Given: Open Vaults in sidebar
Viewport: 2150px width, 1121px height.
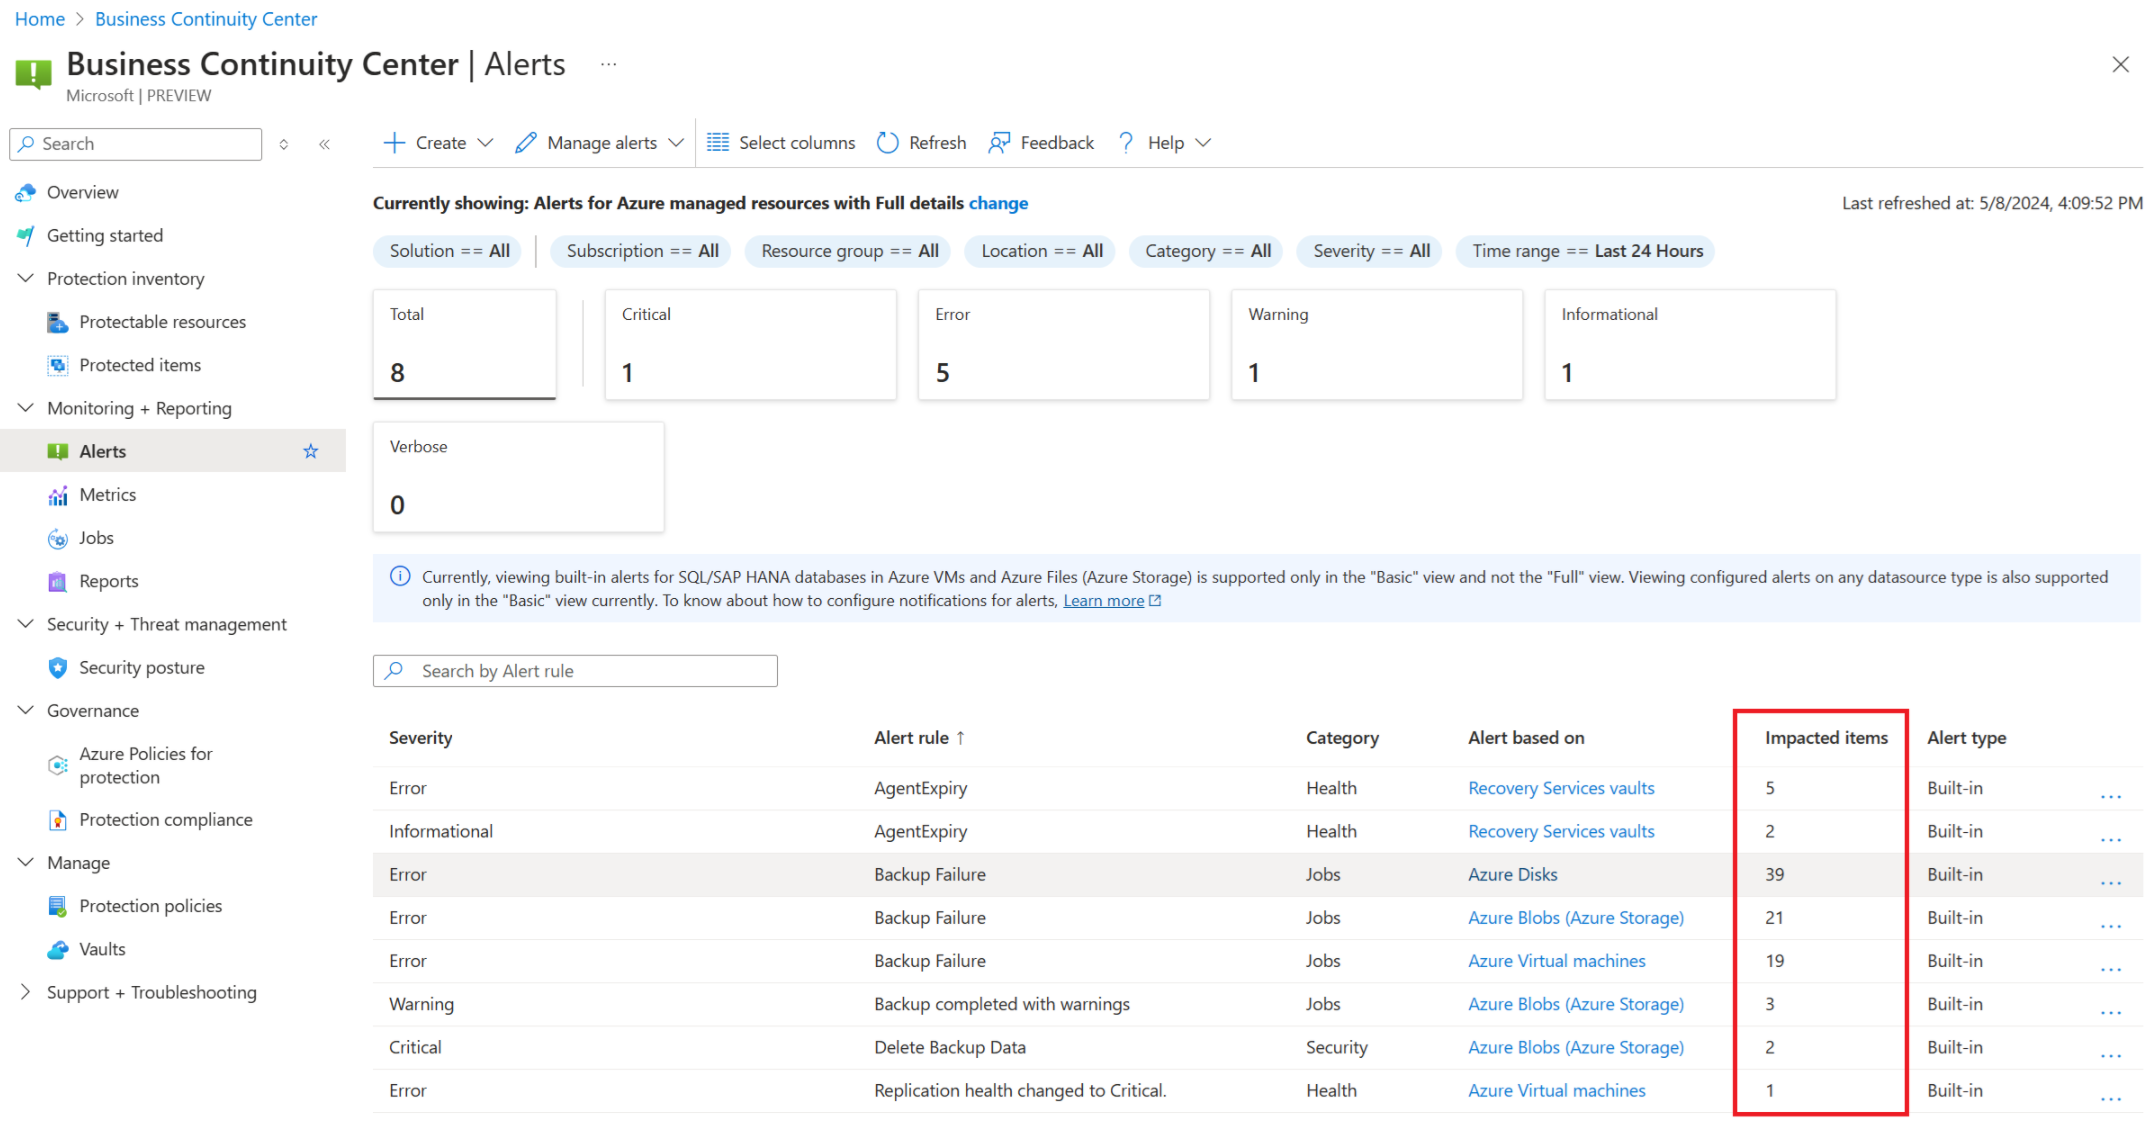Looking at the screenshot, I should pos(102,950).
